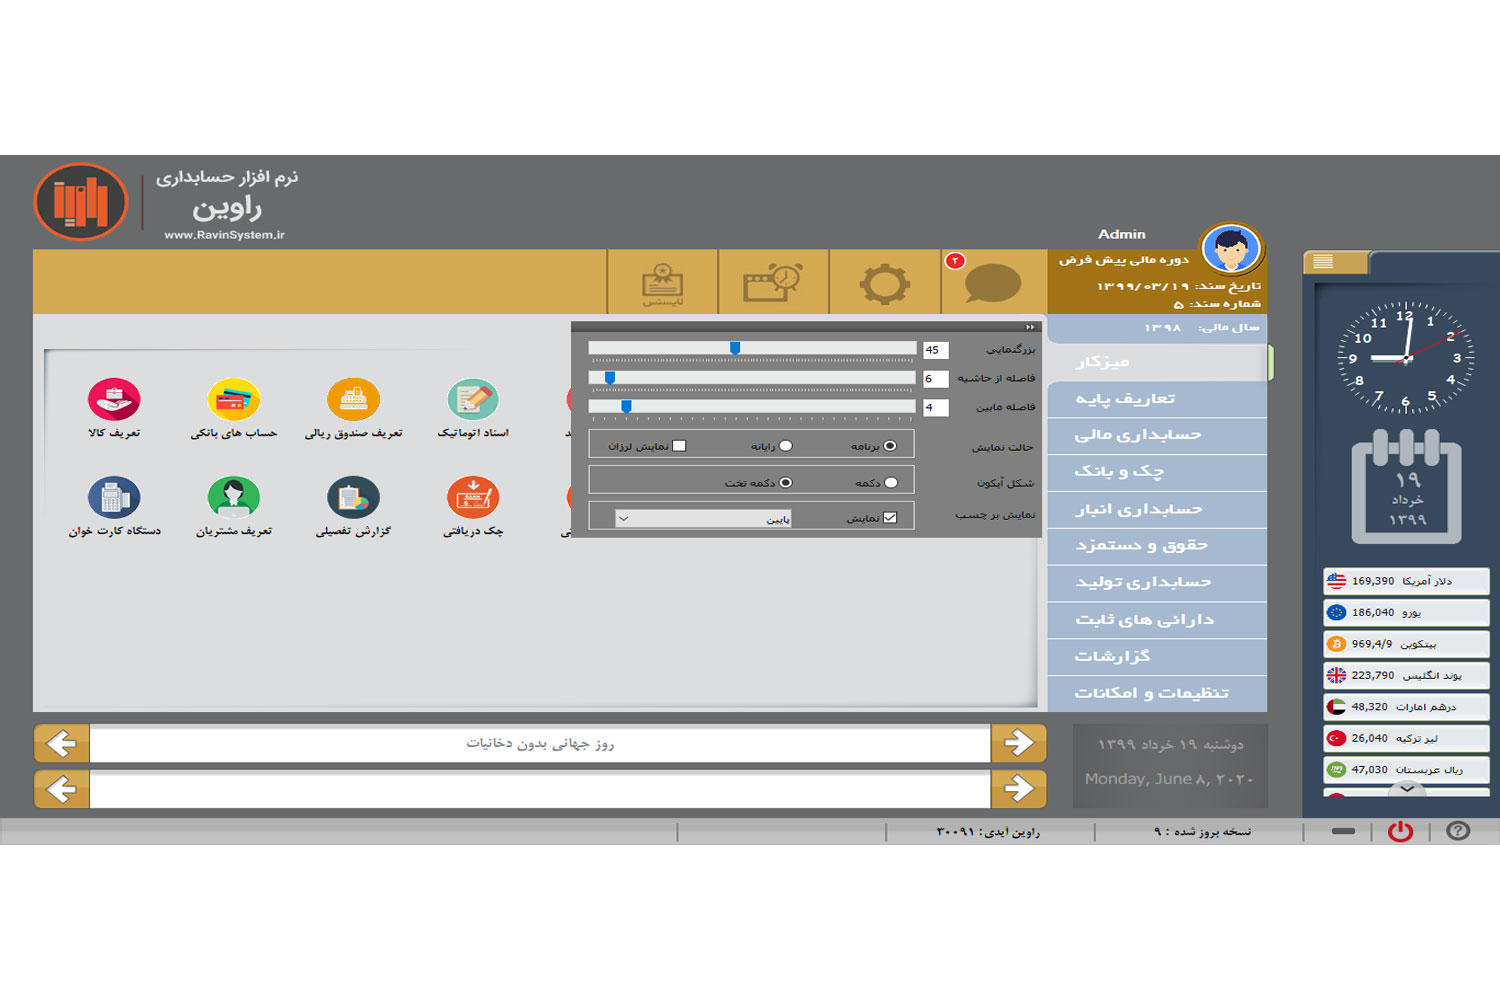Open the تعریف کالا (define goods) icon
Image resolution: width=1500 pixels, height=1000 pixels.
(114, 401)
